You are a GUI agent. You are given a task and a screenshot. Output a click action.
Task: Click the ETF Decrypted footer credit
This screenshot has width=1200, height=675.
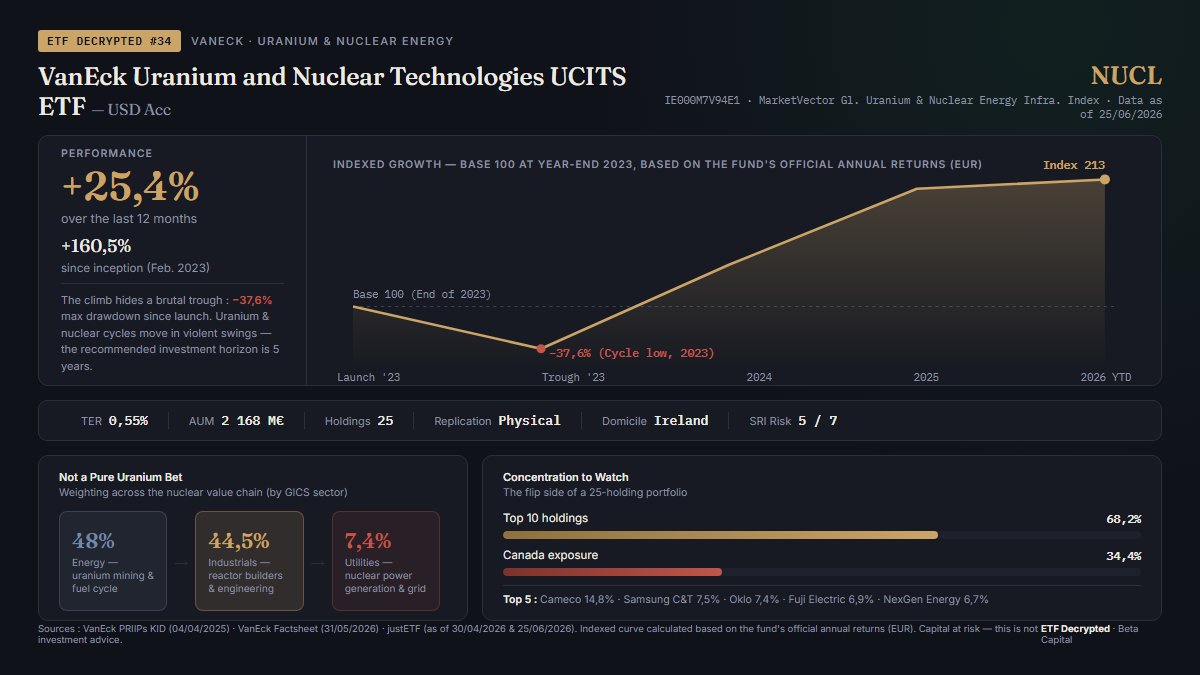tap(1075, 629)
